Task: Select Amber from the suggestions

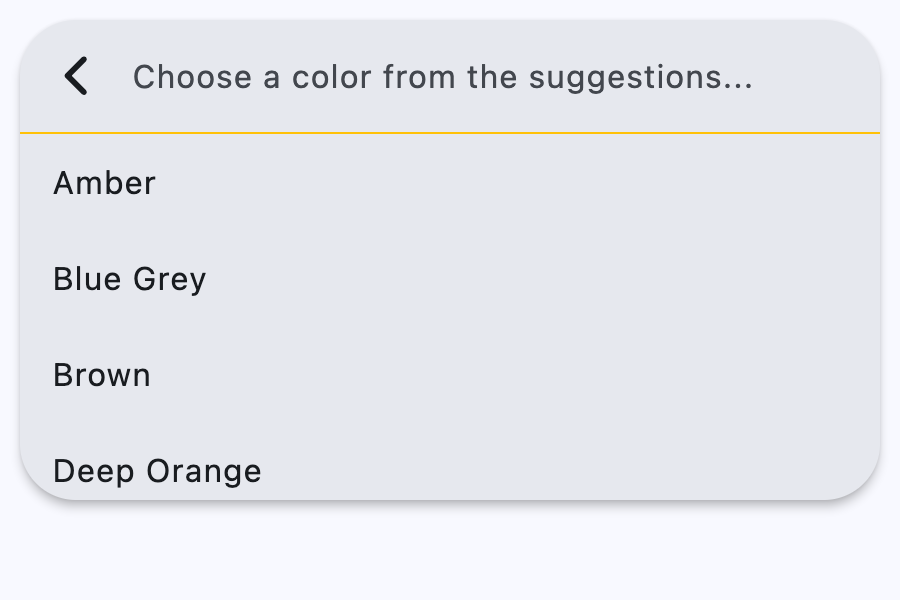Action: (x=105, y=183)
